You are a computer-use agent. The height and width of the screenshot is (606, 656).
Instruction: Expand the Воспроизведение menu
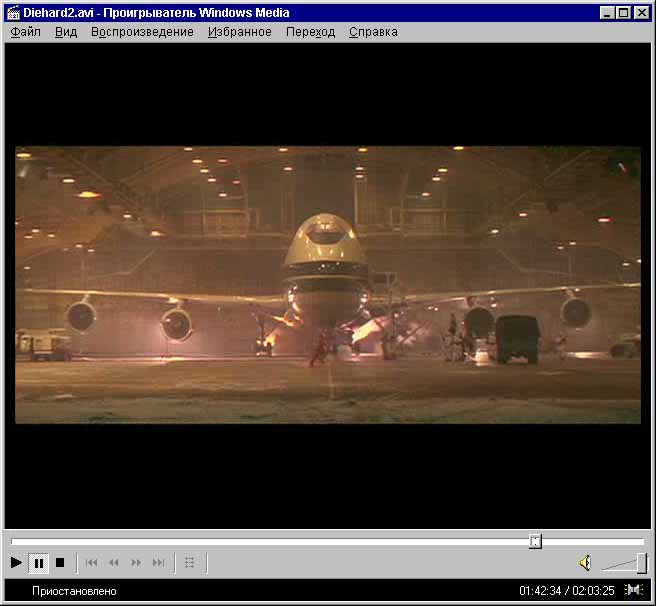click(x=142, y=32)
